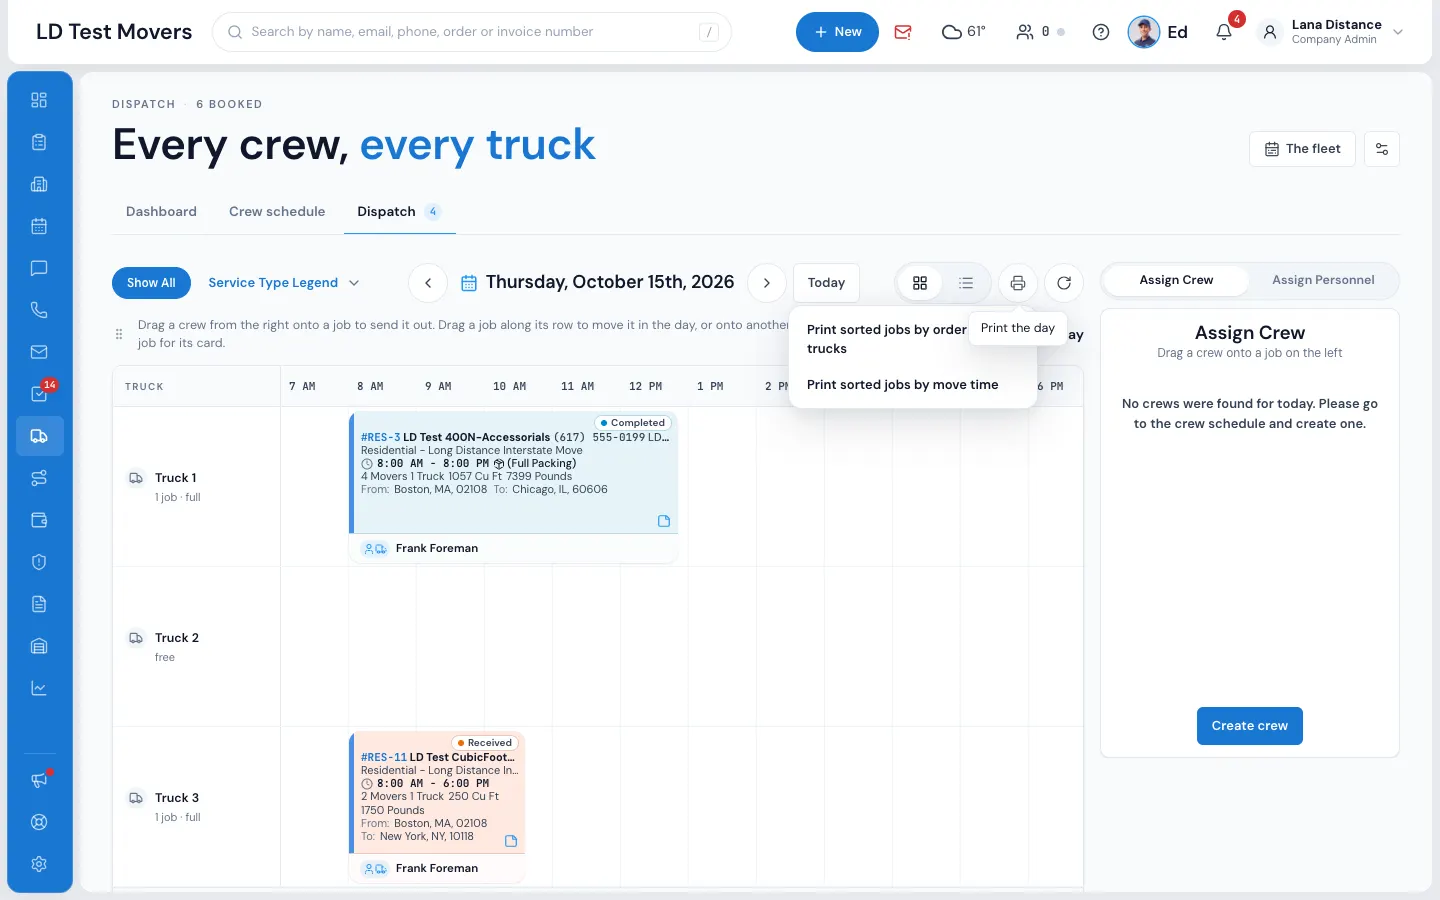Screen dimensions: 1440x900
Task: Open the note icon on RES-11 job card
Action: (511, 841)
